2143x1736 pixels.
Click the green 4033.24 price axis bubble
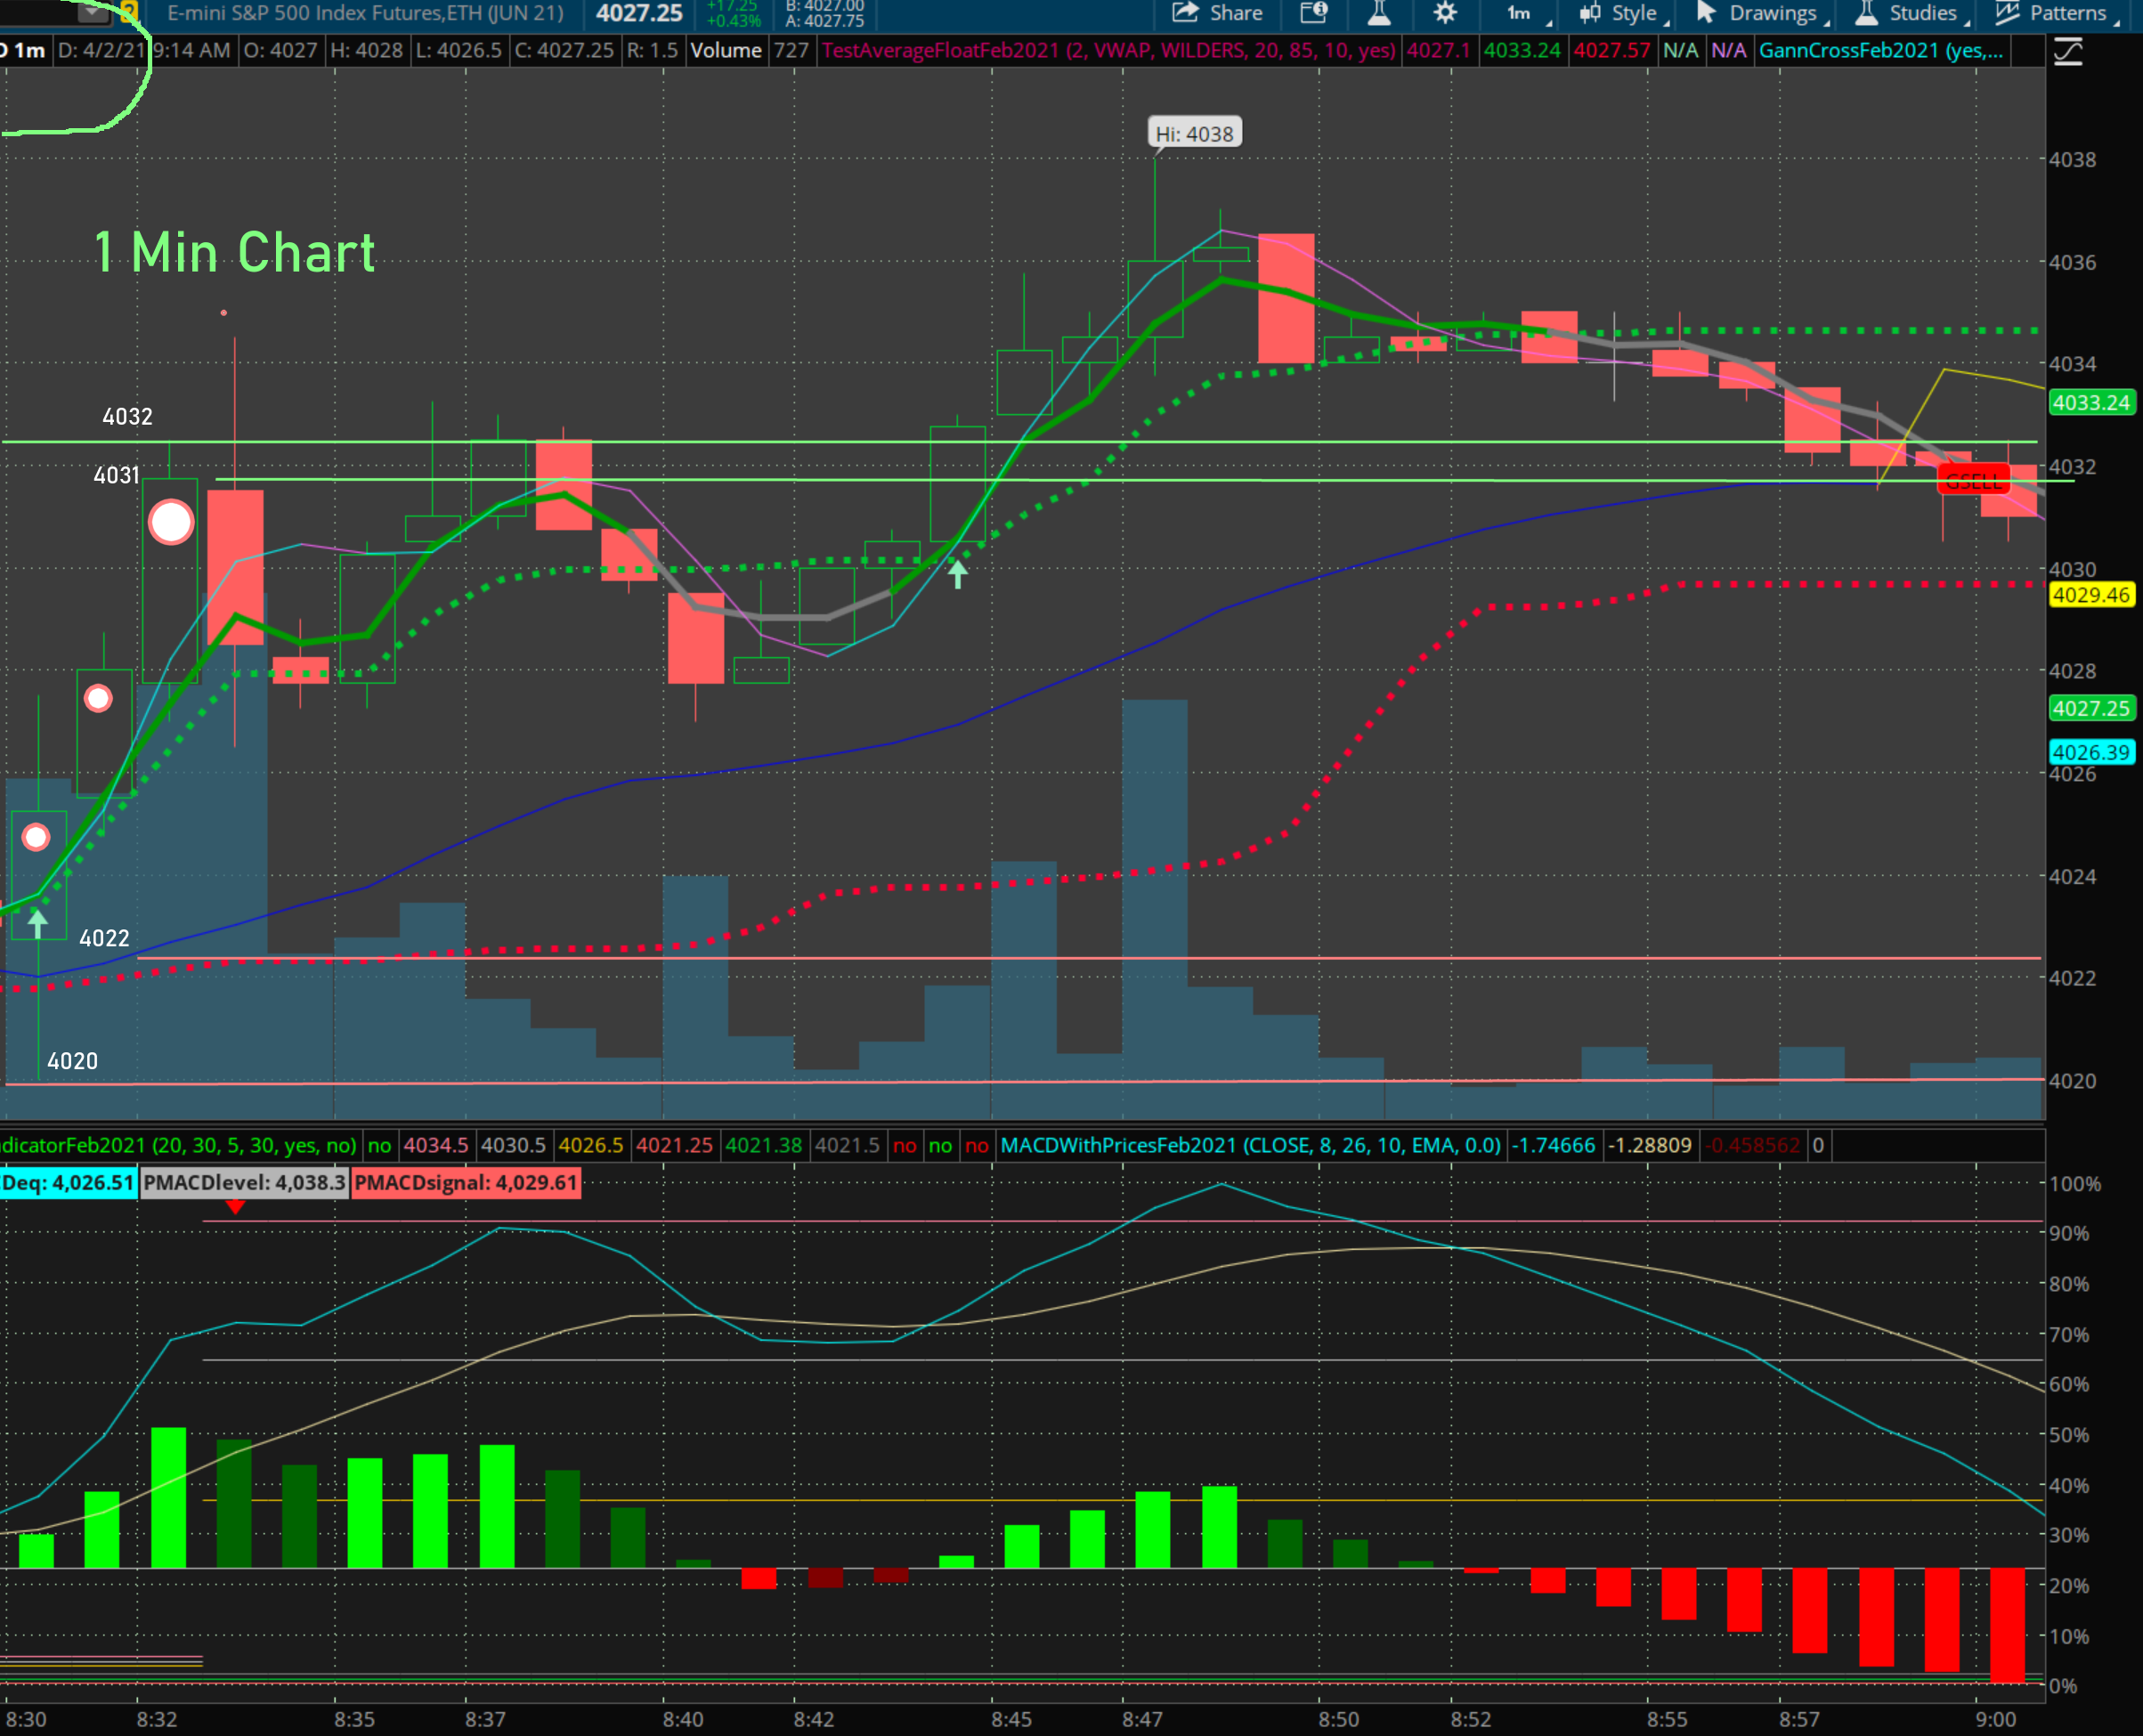2091,402
